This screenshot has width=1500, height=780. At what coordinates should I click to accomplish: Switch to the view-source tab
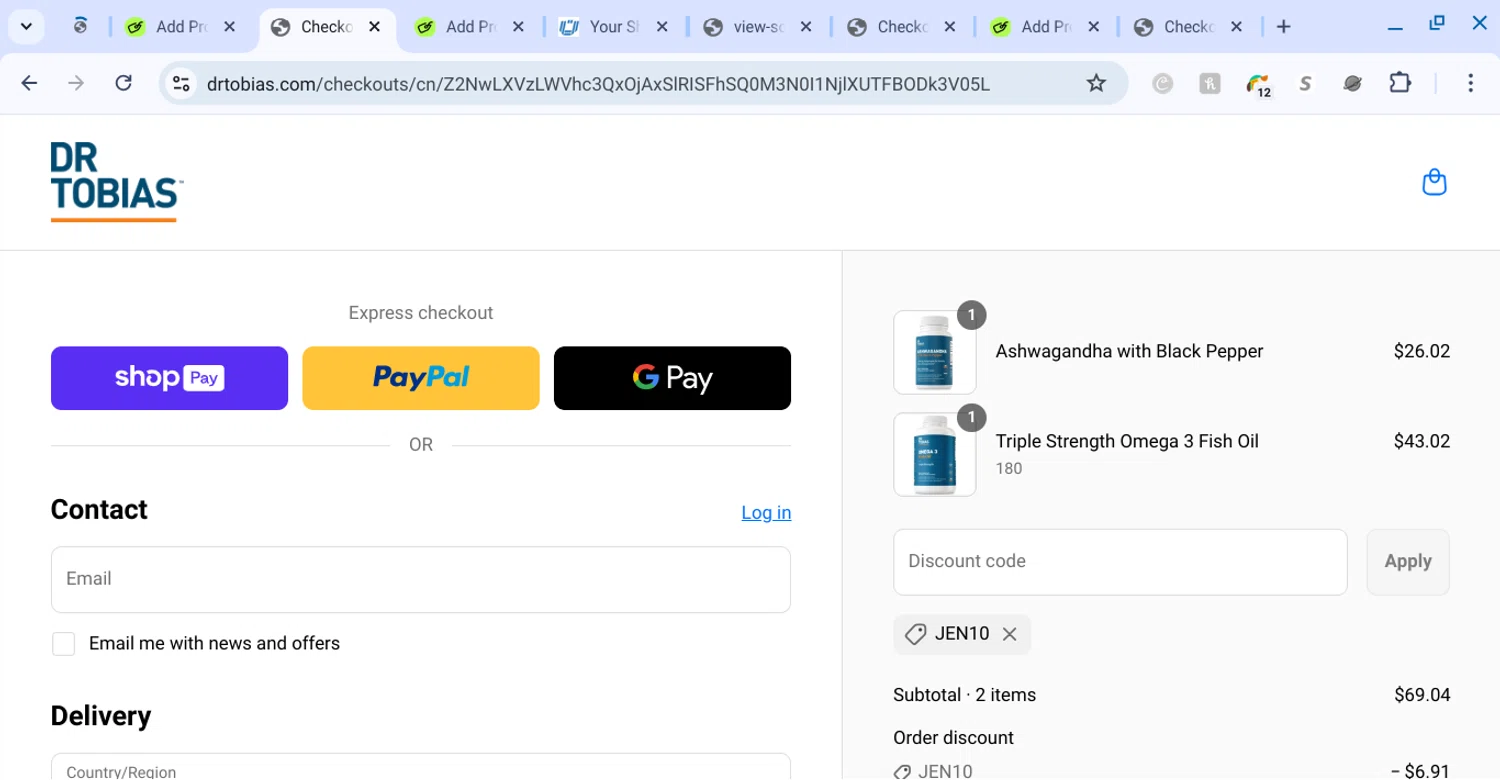coord(757,27)
